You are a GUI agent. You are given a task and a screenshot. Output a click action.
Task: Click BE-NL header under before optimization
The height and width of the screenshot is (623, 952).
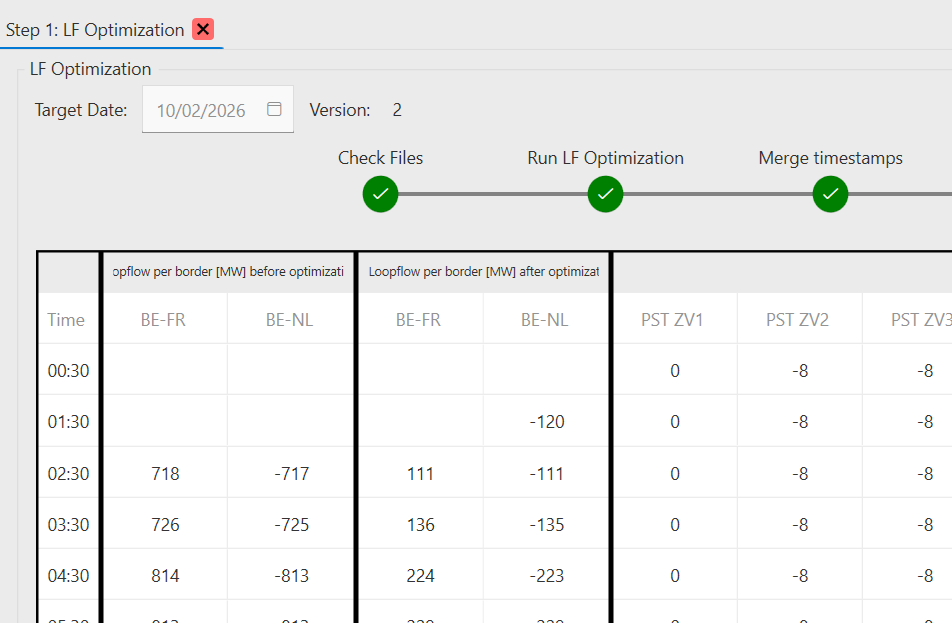[x=290, y=320]
